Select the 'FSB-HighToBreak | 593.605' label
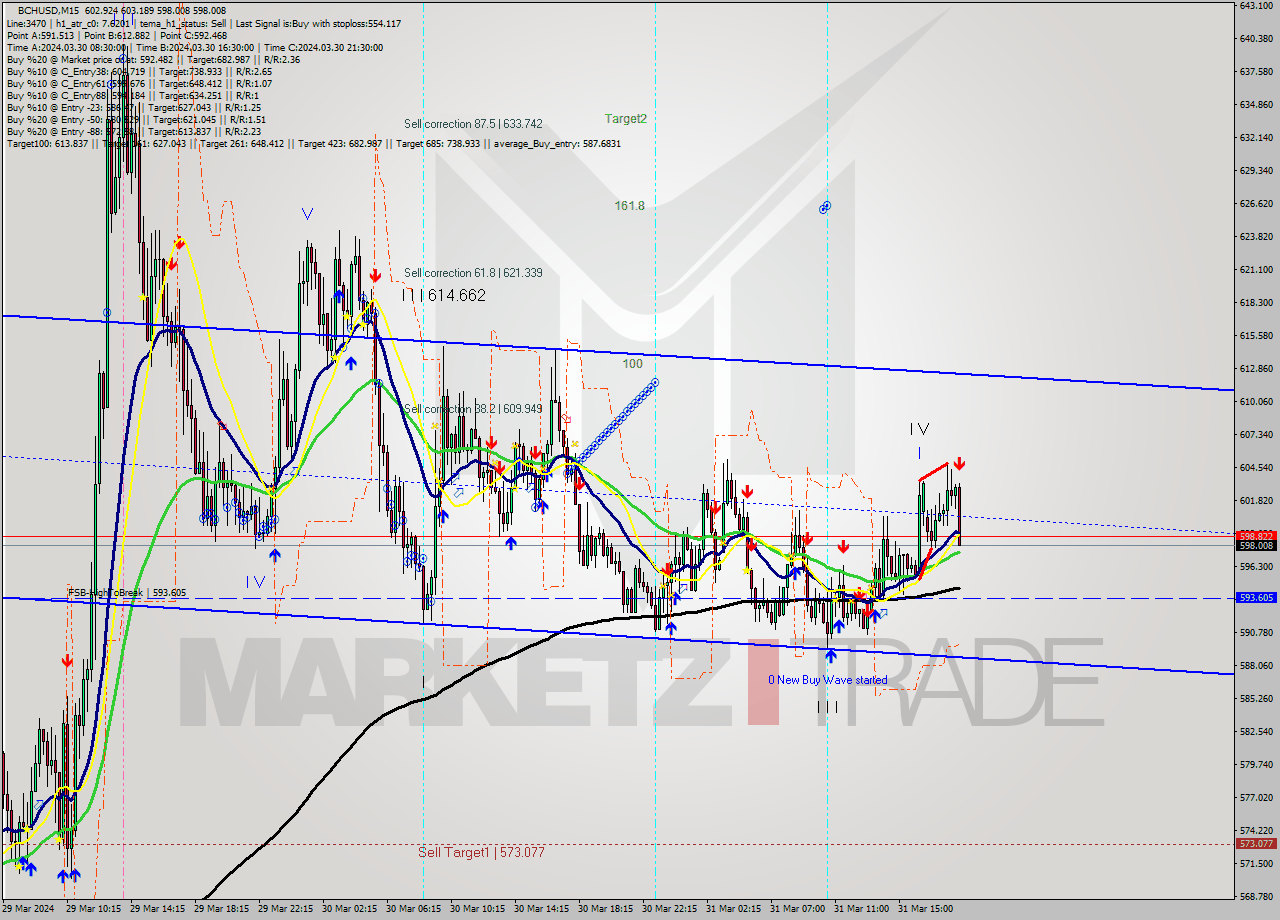Image resolution: width=1280 pixels, height=920 pixels. click(x=127, y=593)
